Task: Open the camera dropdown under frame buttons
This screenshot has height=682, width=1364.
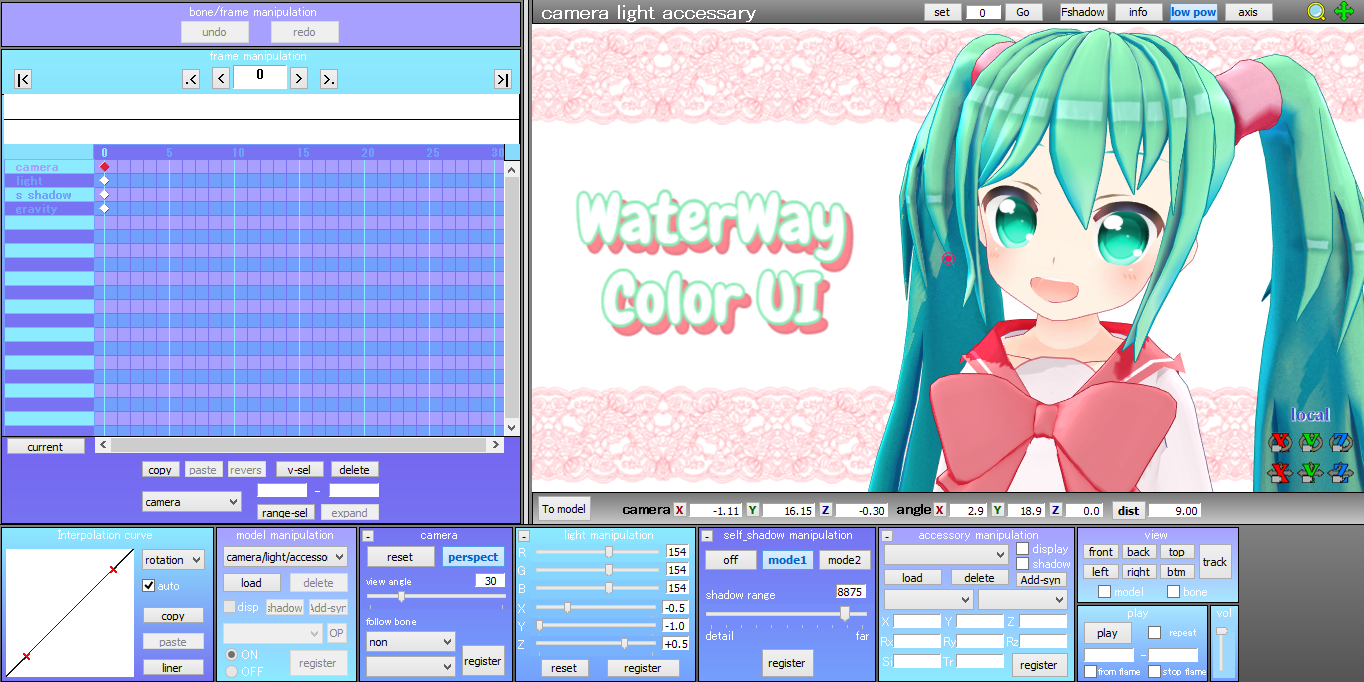Action: click(192, 502)
